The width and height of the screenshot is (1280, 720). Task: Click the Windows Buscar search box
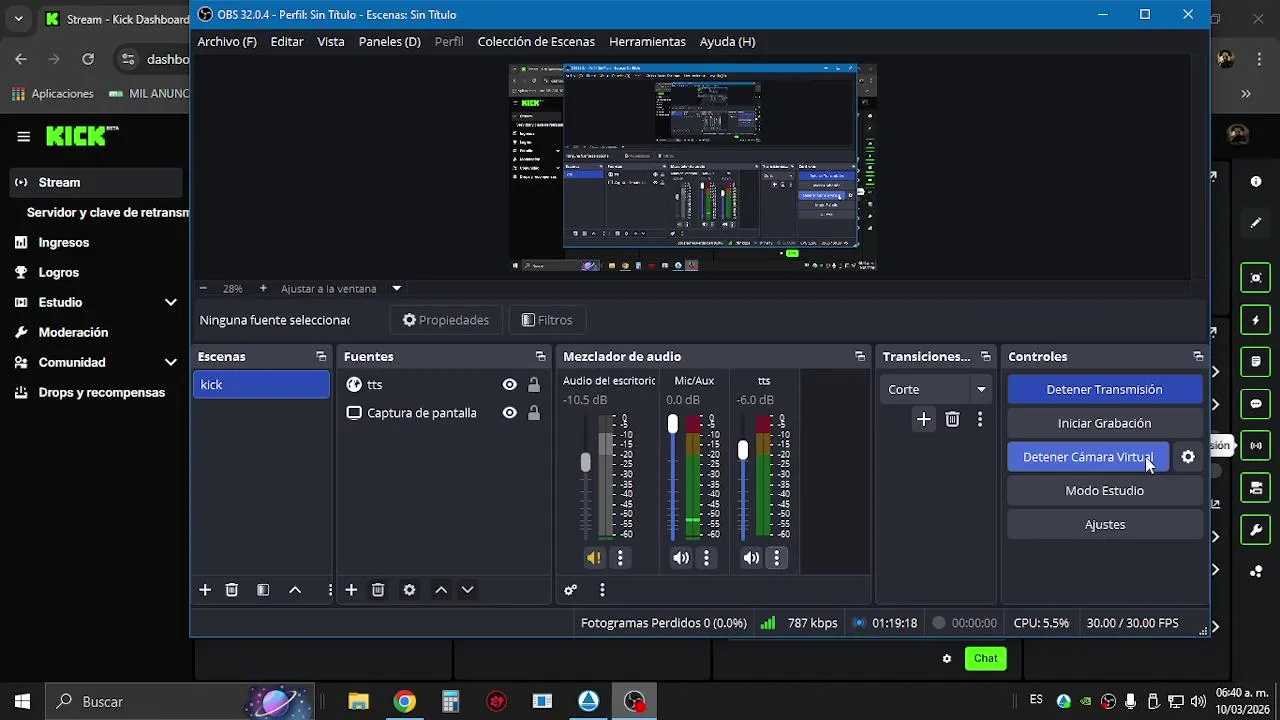(180, 702)
